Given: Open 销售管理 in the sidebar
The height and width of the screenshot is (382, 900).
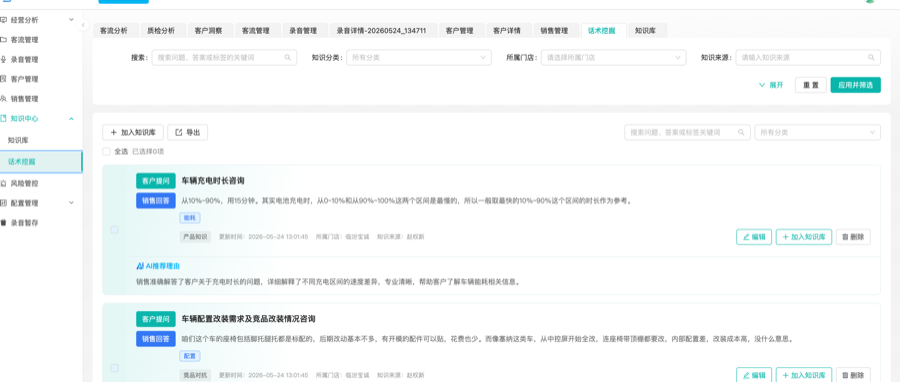Looking at the screenshot, I should coord(24,99).
